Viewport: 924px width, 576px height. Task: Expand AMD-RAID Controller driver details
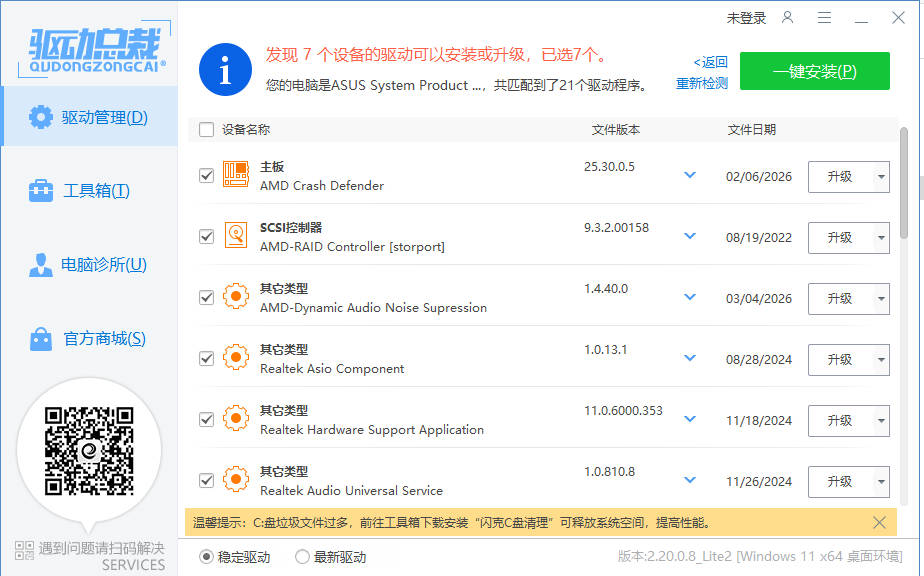690,236
